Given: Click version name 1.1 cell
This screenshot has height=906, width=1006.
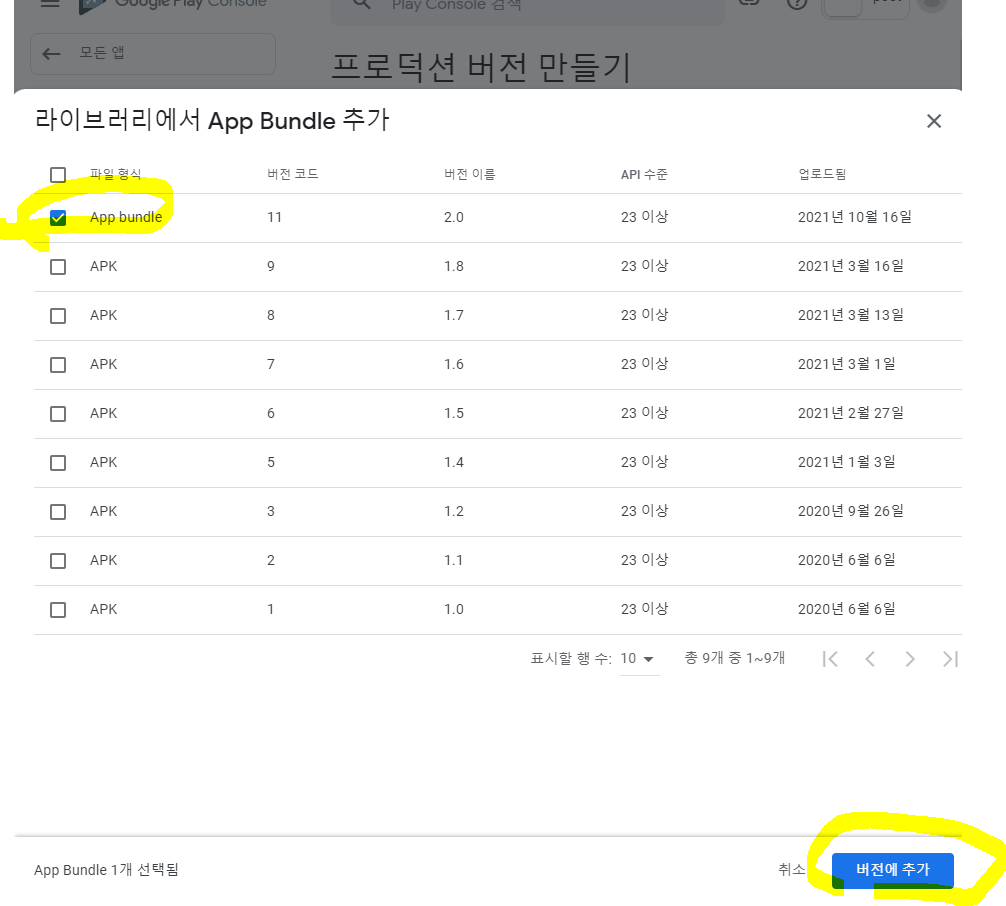Looking at the screenshot, I should [x=454, y=560].
